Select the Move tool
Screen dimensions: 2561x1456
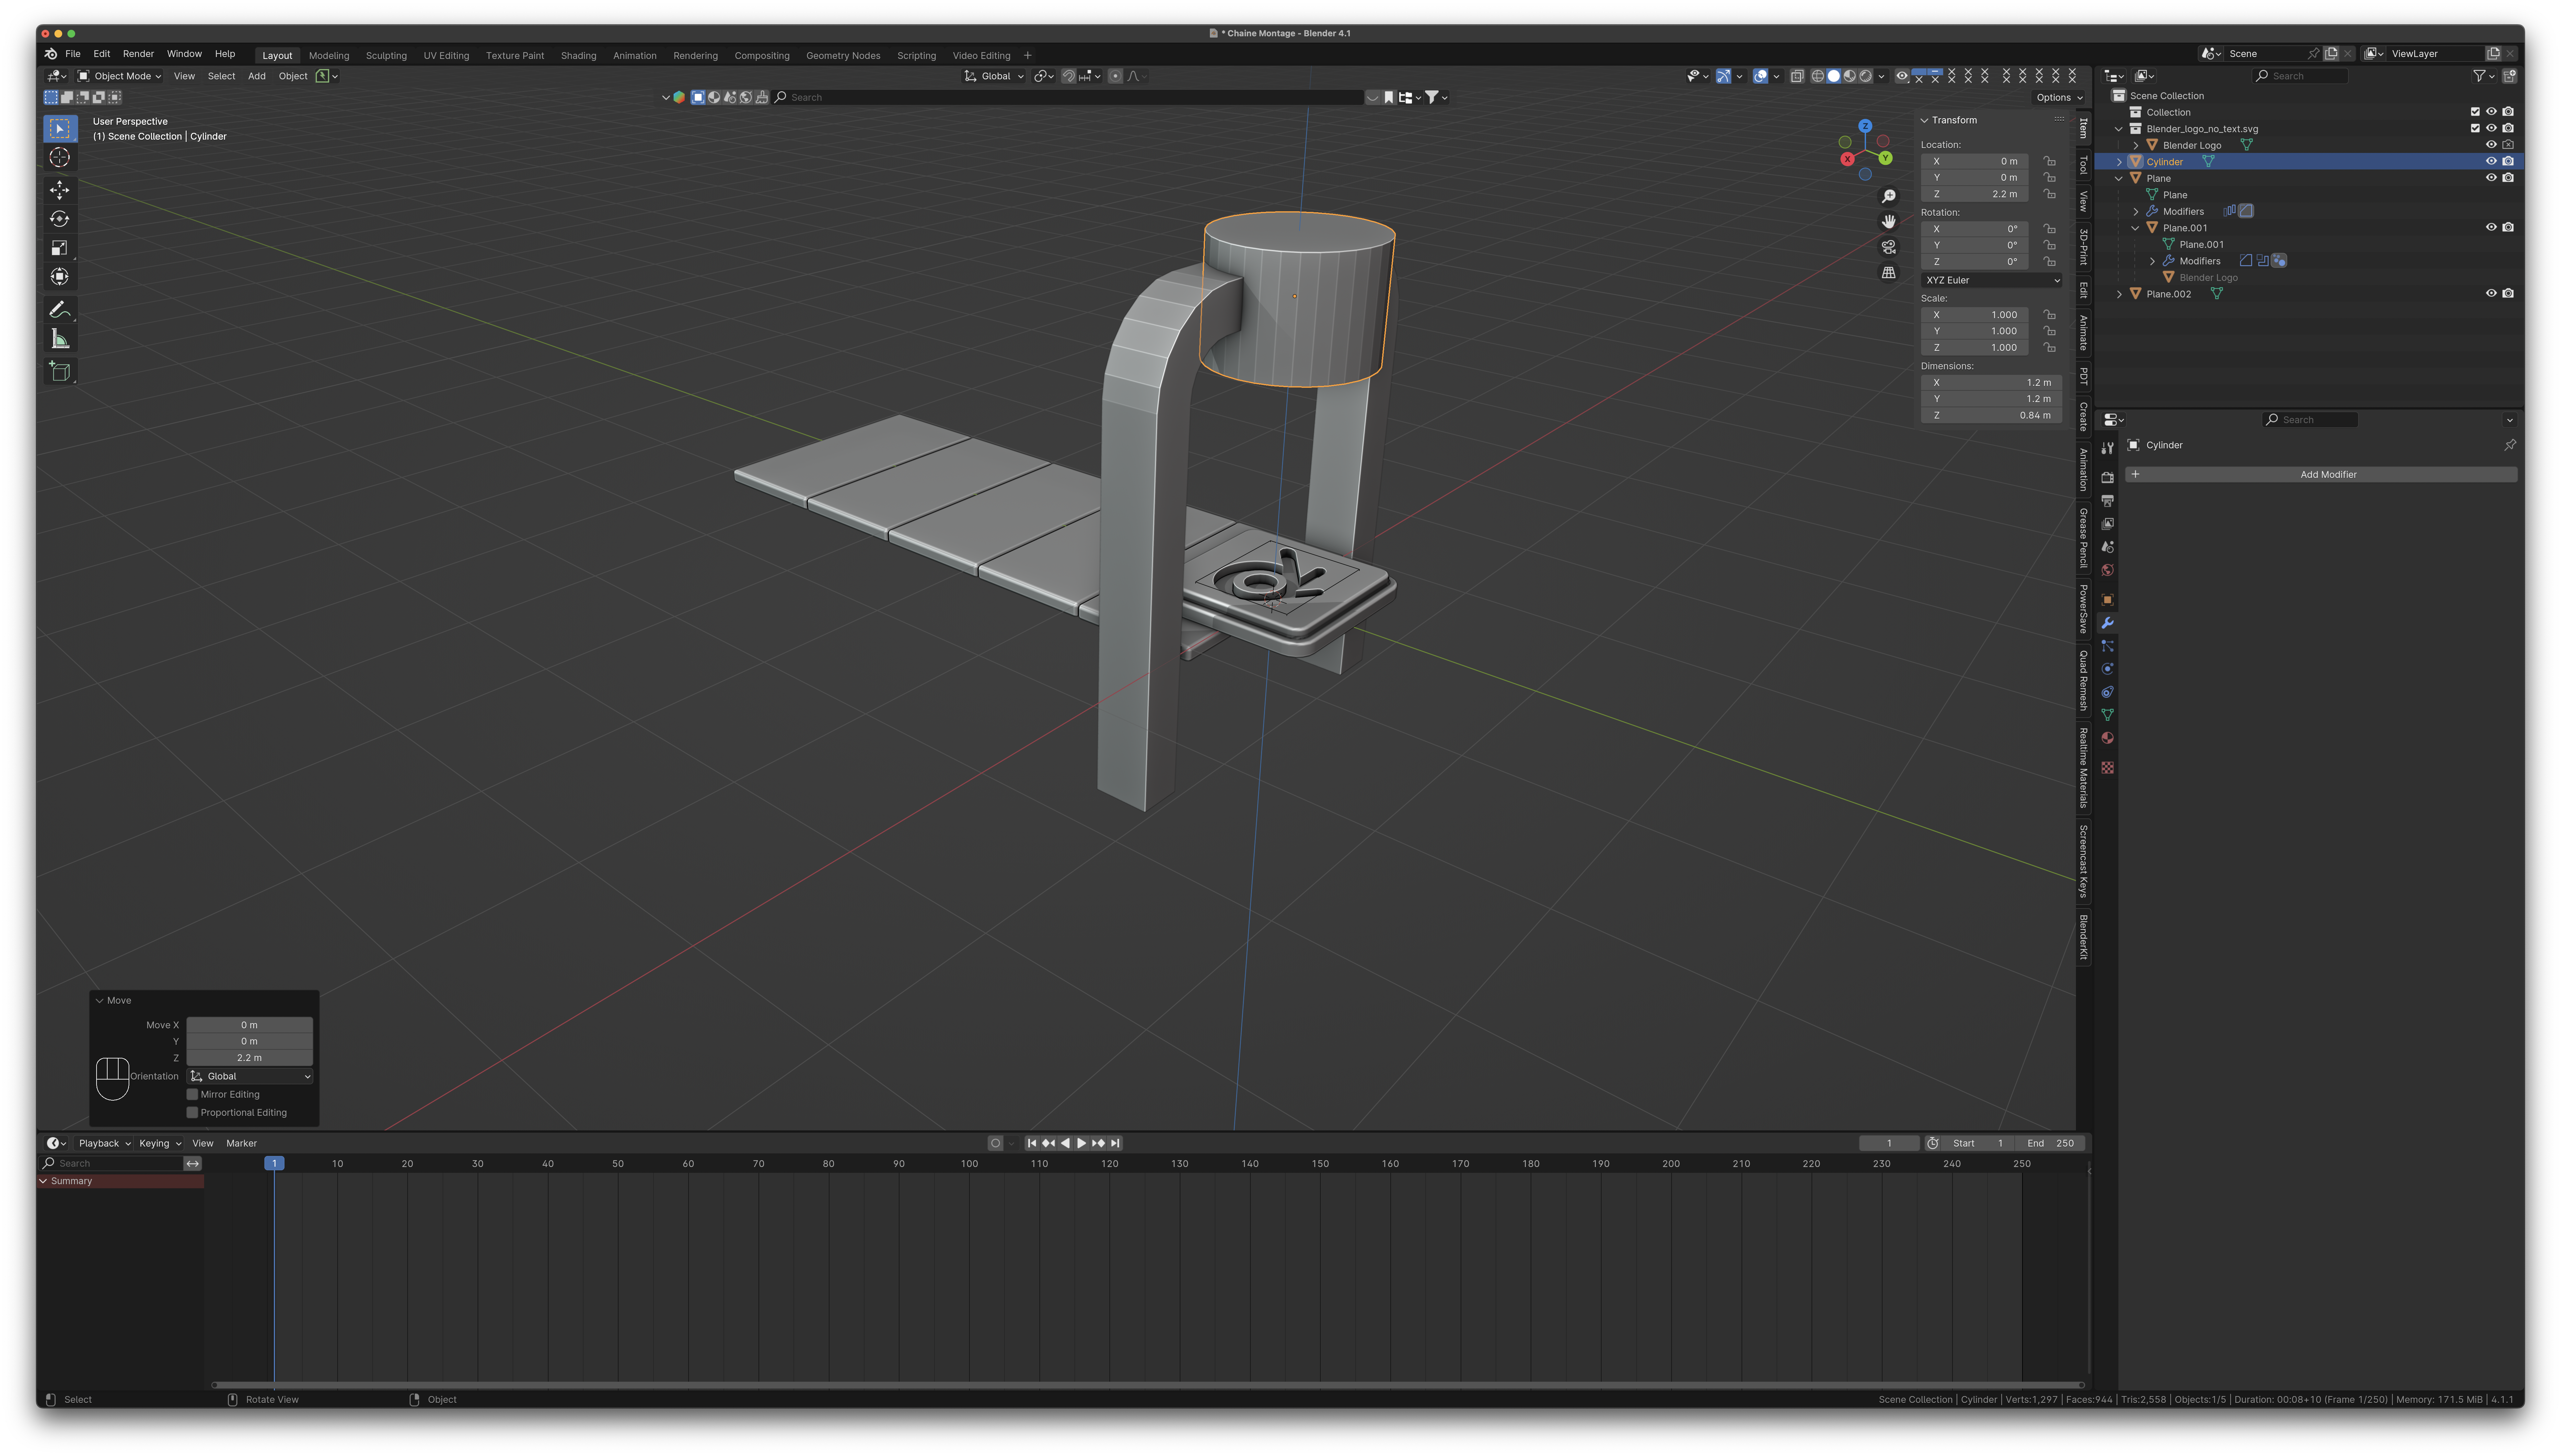60,190
